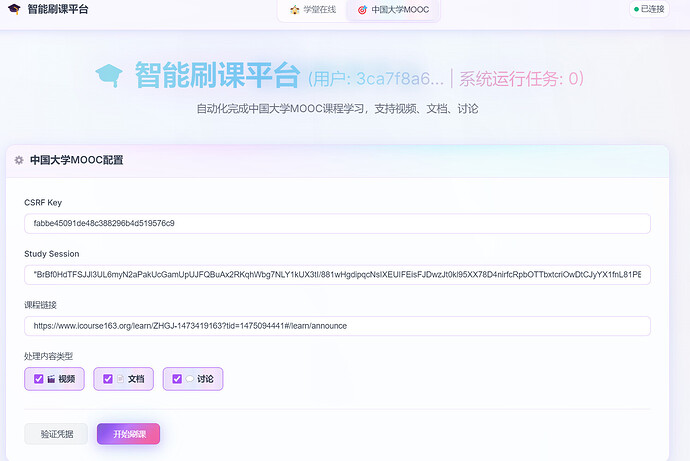Click the 已连接 connection status badge
This screenshot has width=690, height=461.
coord(649,9)
